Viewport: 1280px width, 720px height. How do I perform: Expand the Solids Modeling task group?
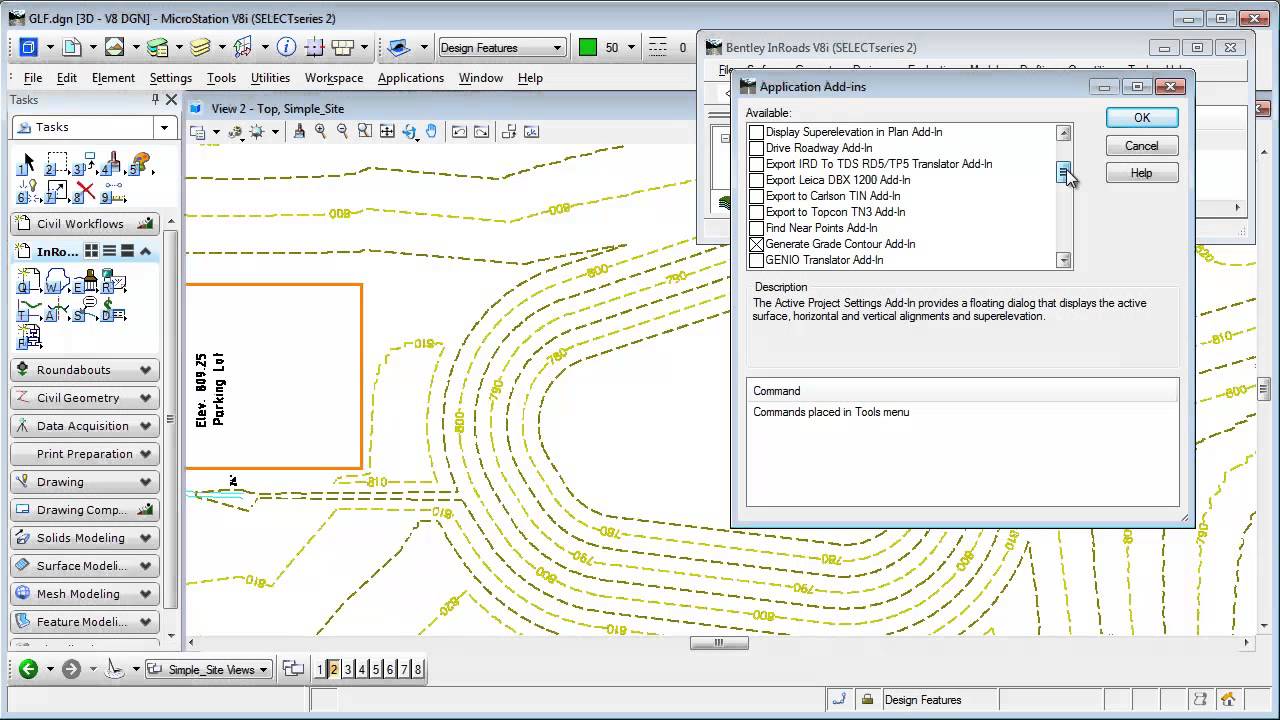point(146,538)
